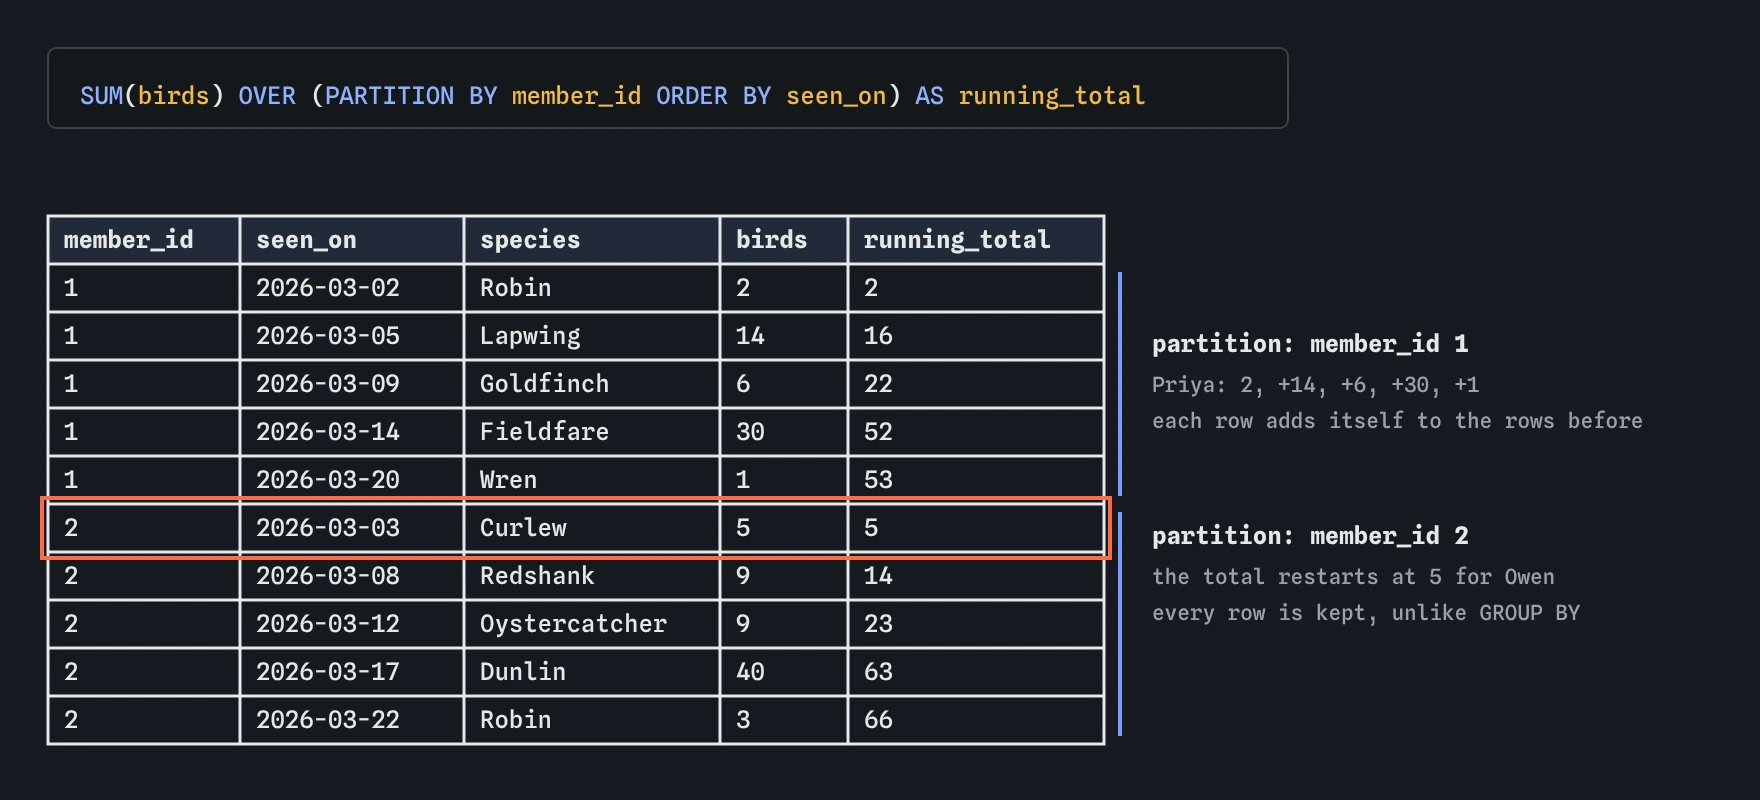Select birds value 40 in Dunlin row
The height and width of the screenshot is (800, 1760).
tap(784, 672)
